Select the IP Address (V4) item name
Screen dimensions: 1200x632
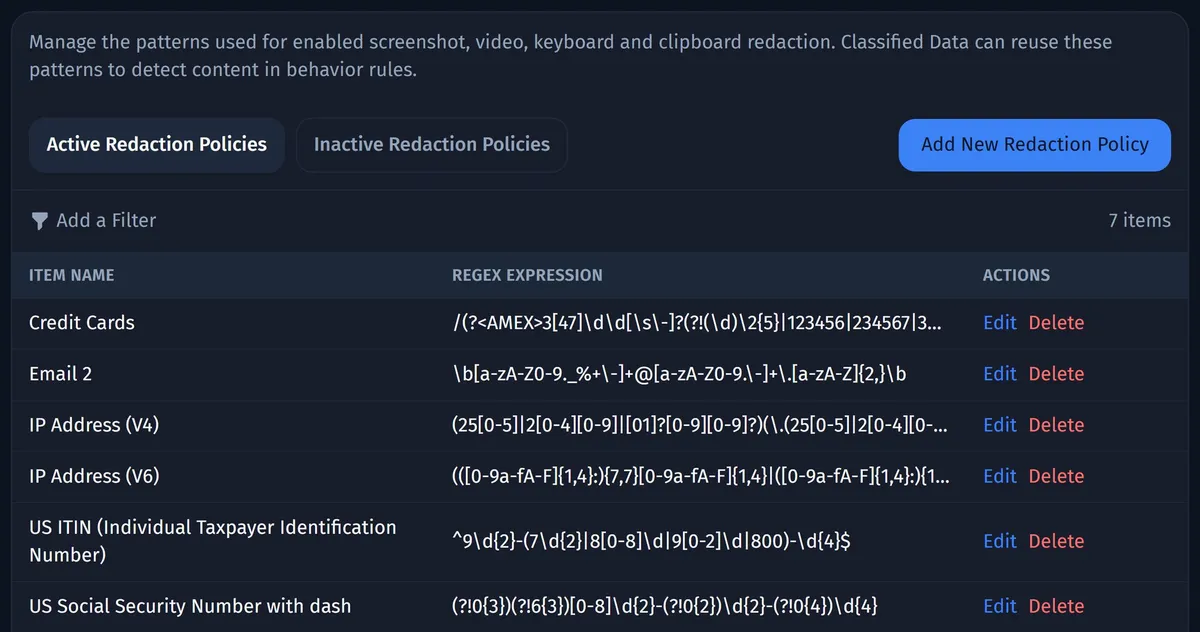click(x=94, y=425)
